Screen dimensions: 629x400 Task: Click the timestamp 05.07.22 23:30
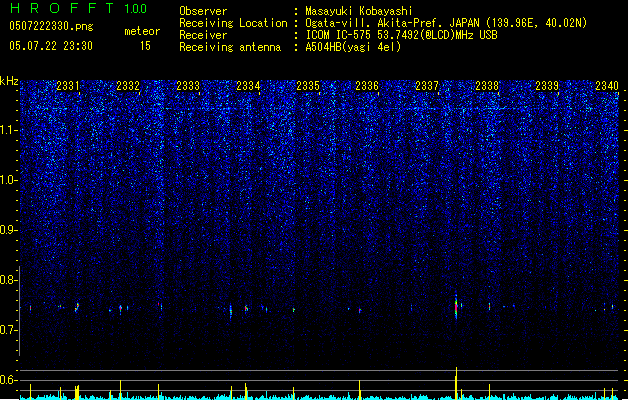pos(51,46)
